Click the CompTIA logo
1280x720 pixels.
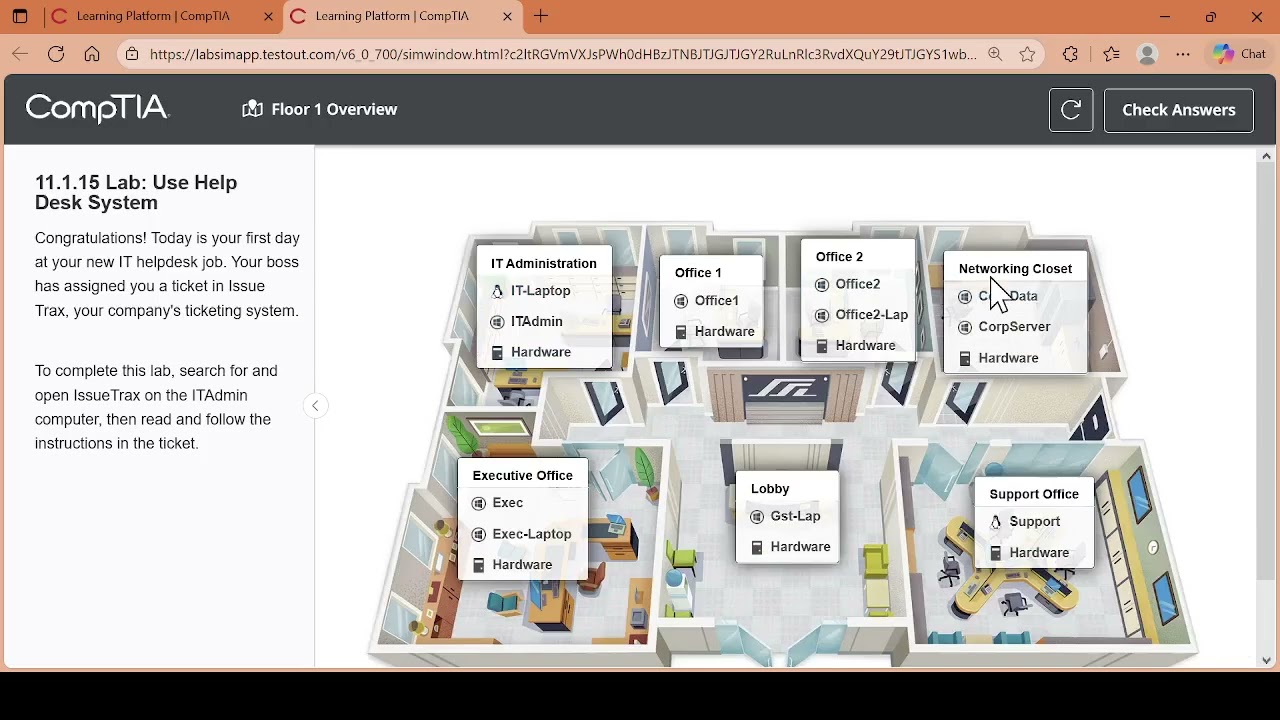97,108
